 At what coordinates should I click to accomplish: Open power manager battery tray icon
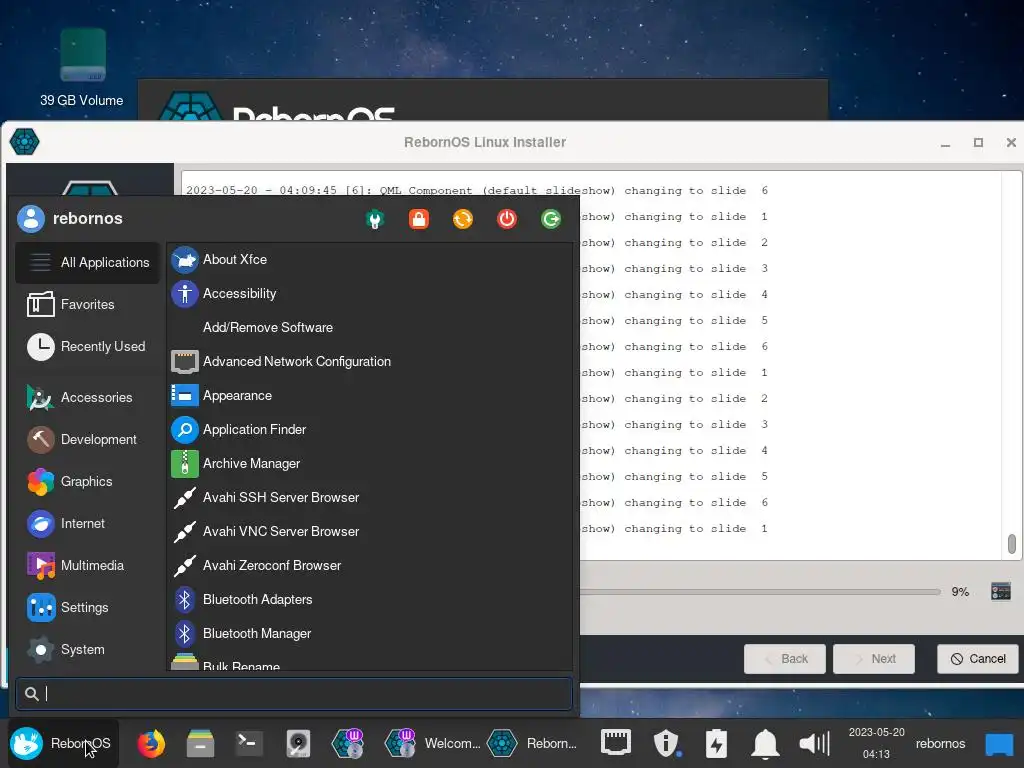pyautogui.click(x=716, y=743)
